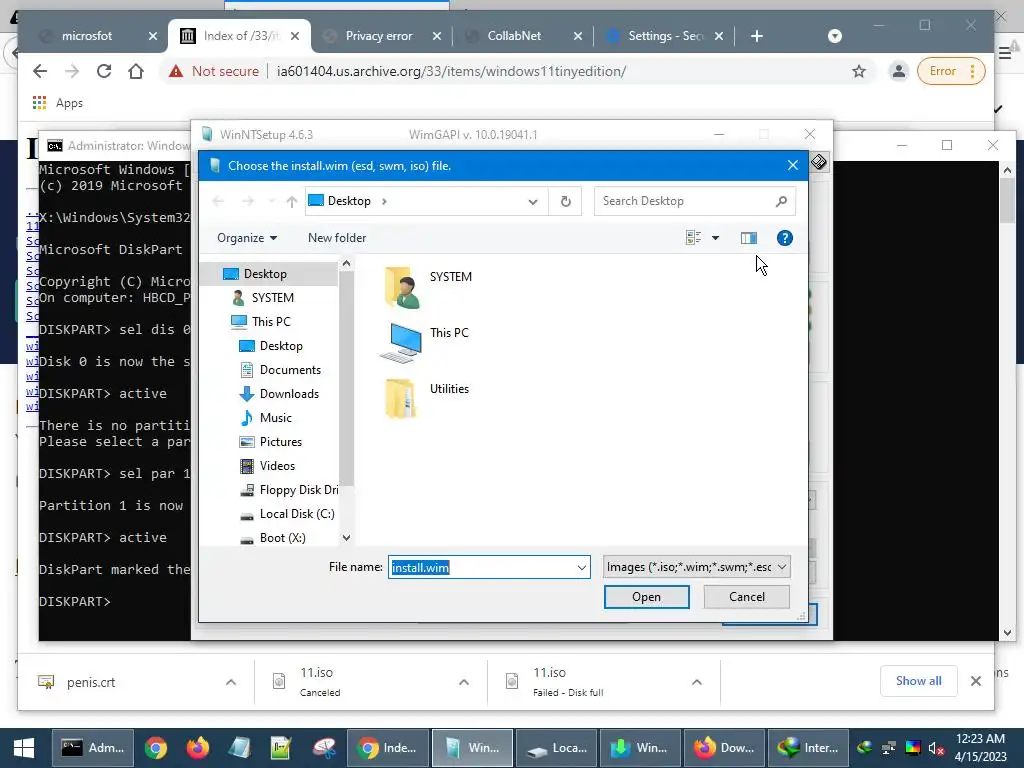Expand options for failed 11.iso download
Screen dimensions: 1024x768
pos(697,682)
